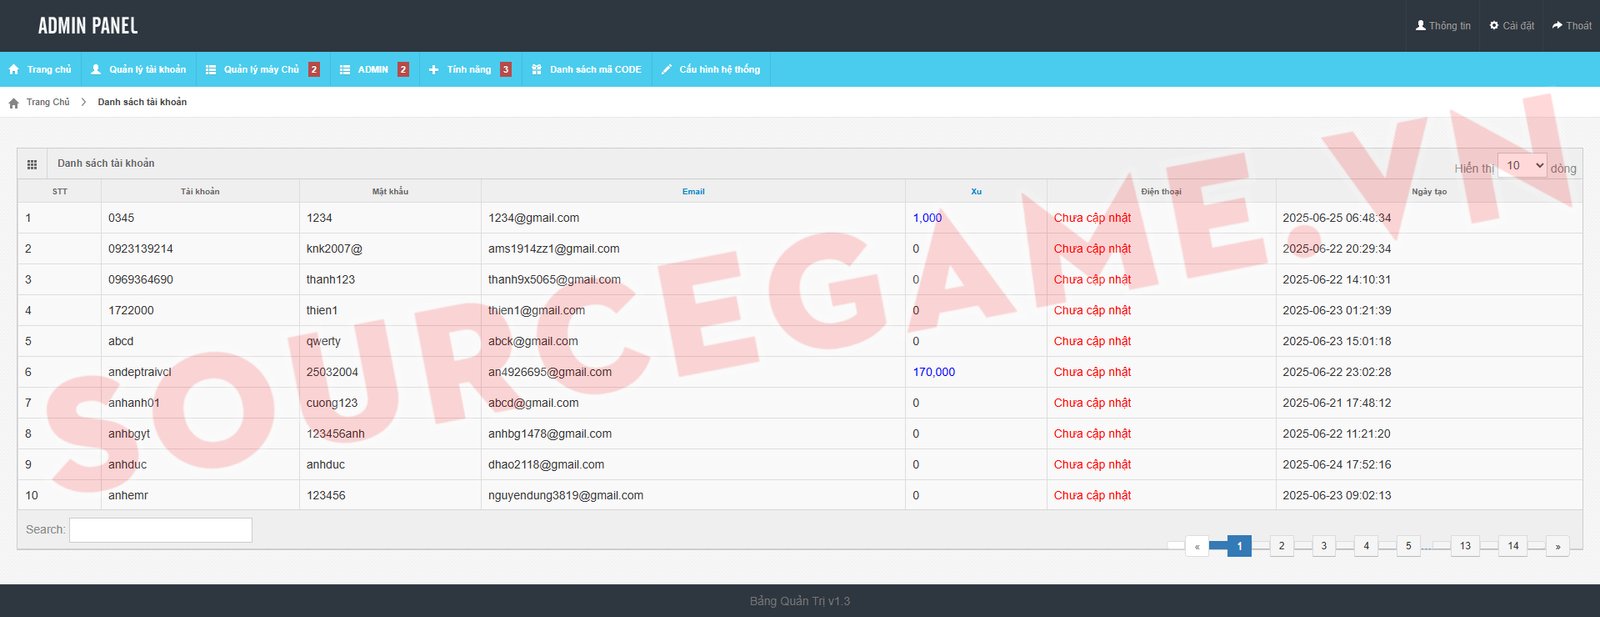Viewport: 1600px width, 617px height.
Task: Go to page 2 of the table
Action: coord(1281,546)
